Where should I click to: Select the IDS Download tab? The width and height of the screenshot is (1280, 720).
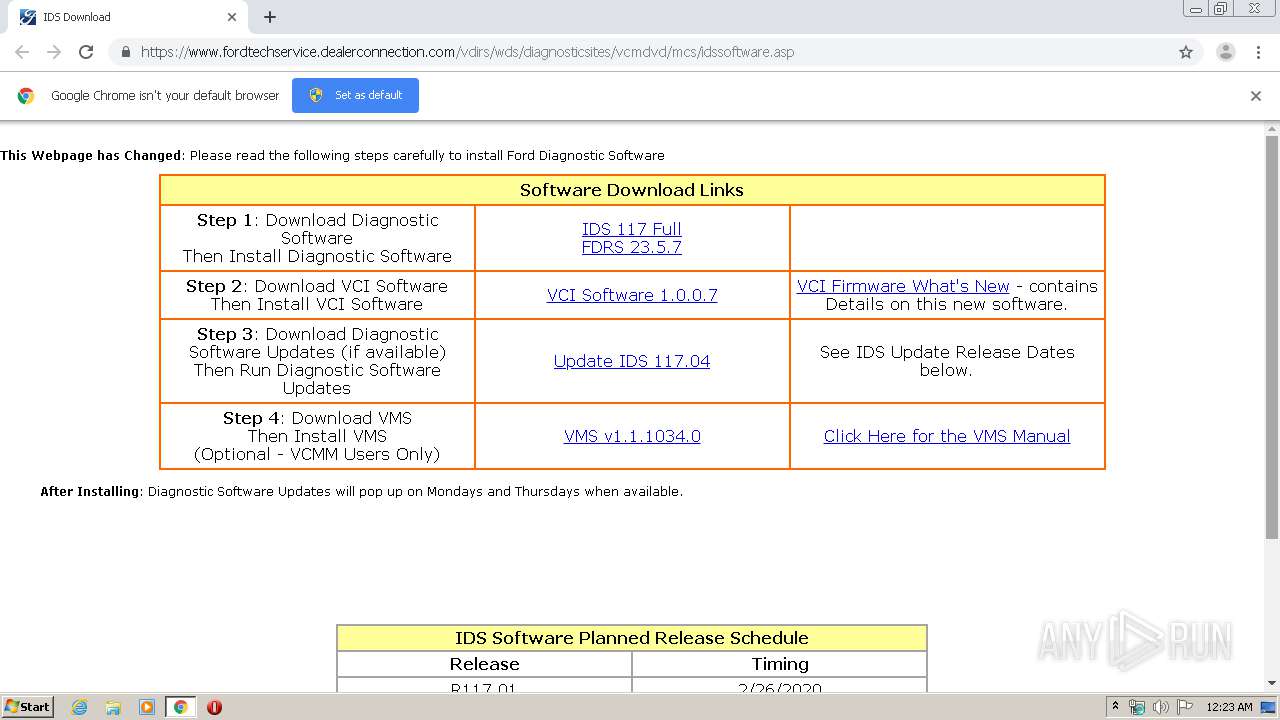tap(128, 17)
